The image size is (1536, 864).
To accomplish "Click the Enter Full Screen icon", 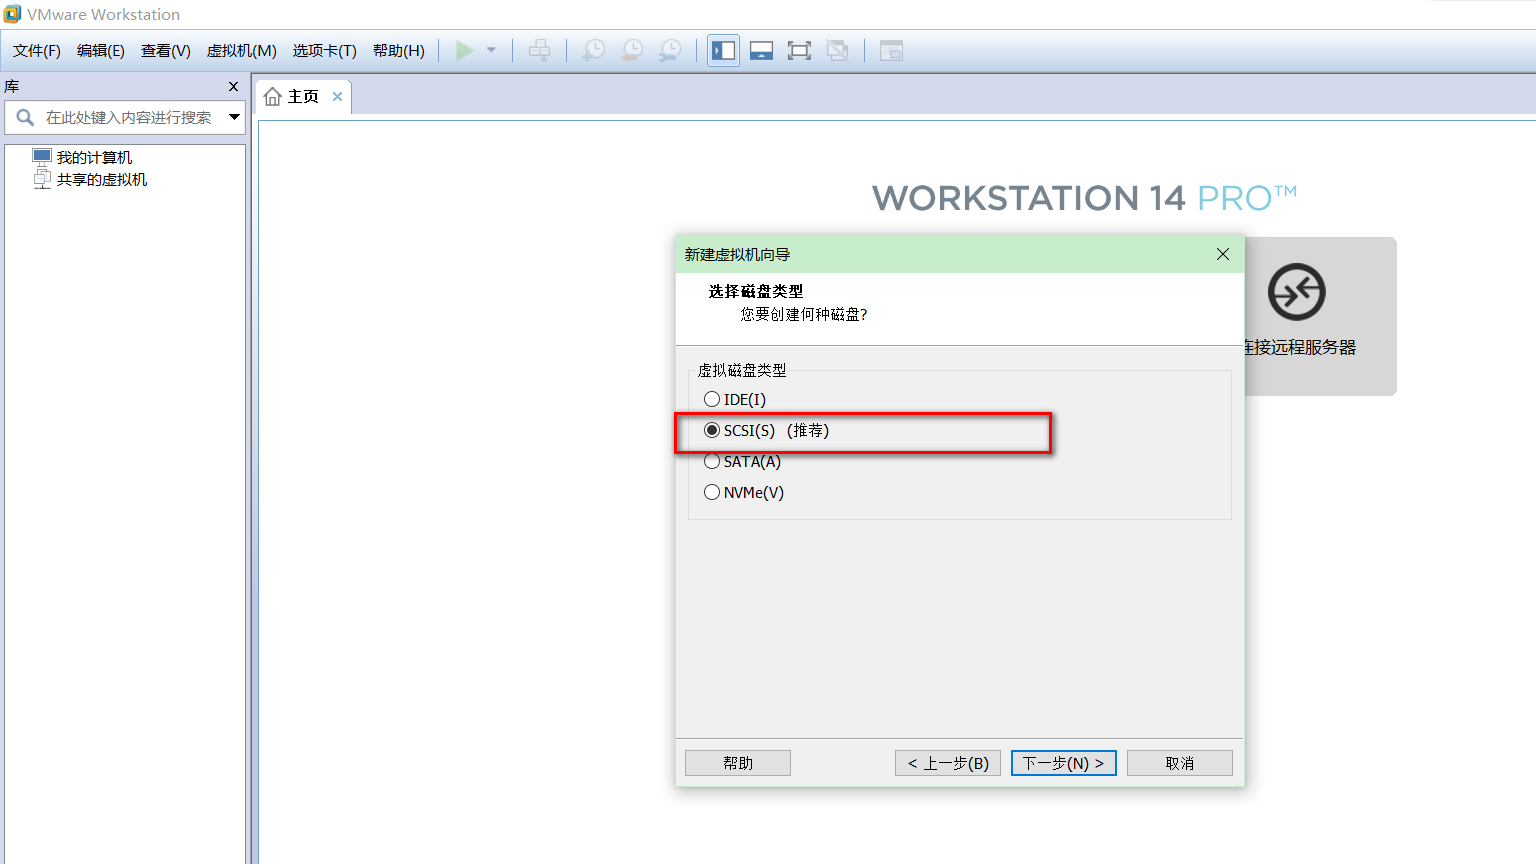I will click(799, 50).
